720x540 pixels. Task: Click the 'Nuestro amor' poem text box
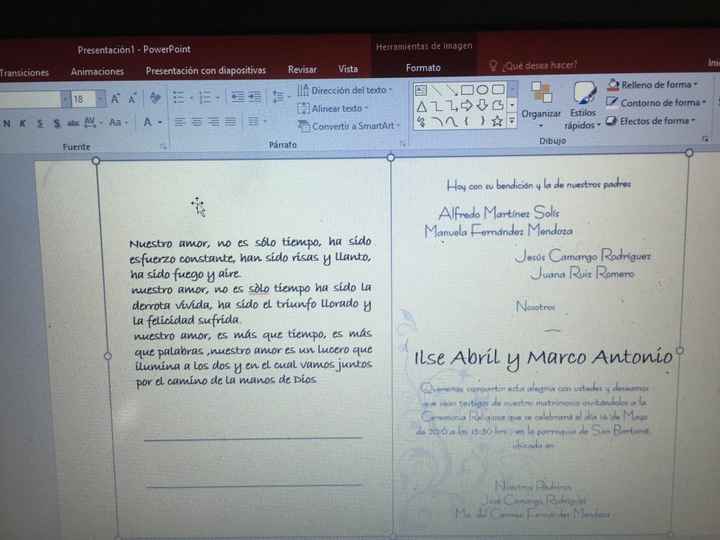click(251, 310)
